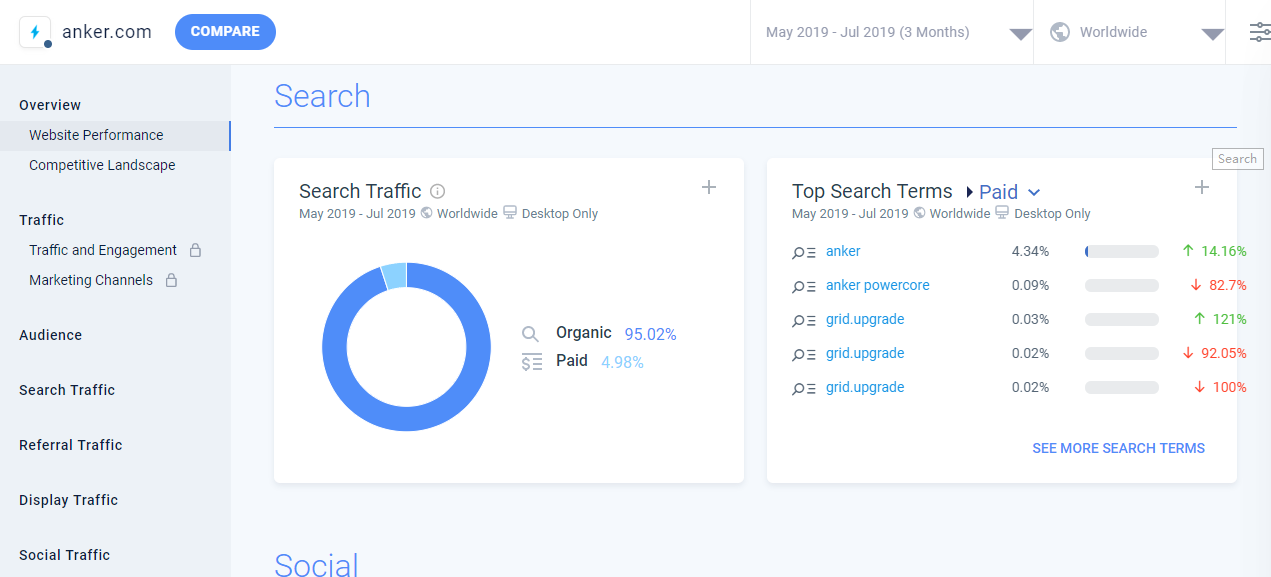Viewport: 1271px width, 577px height.
Task: Expand the Worldwide country dropdown arrow
Action: coord(1212,34)
